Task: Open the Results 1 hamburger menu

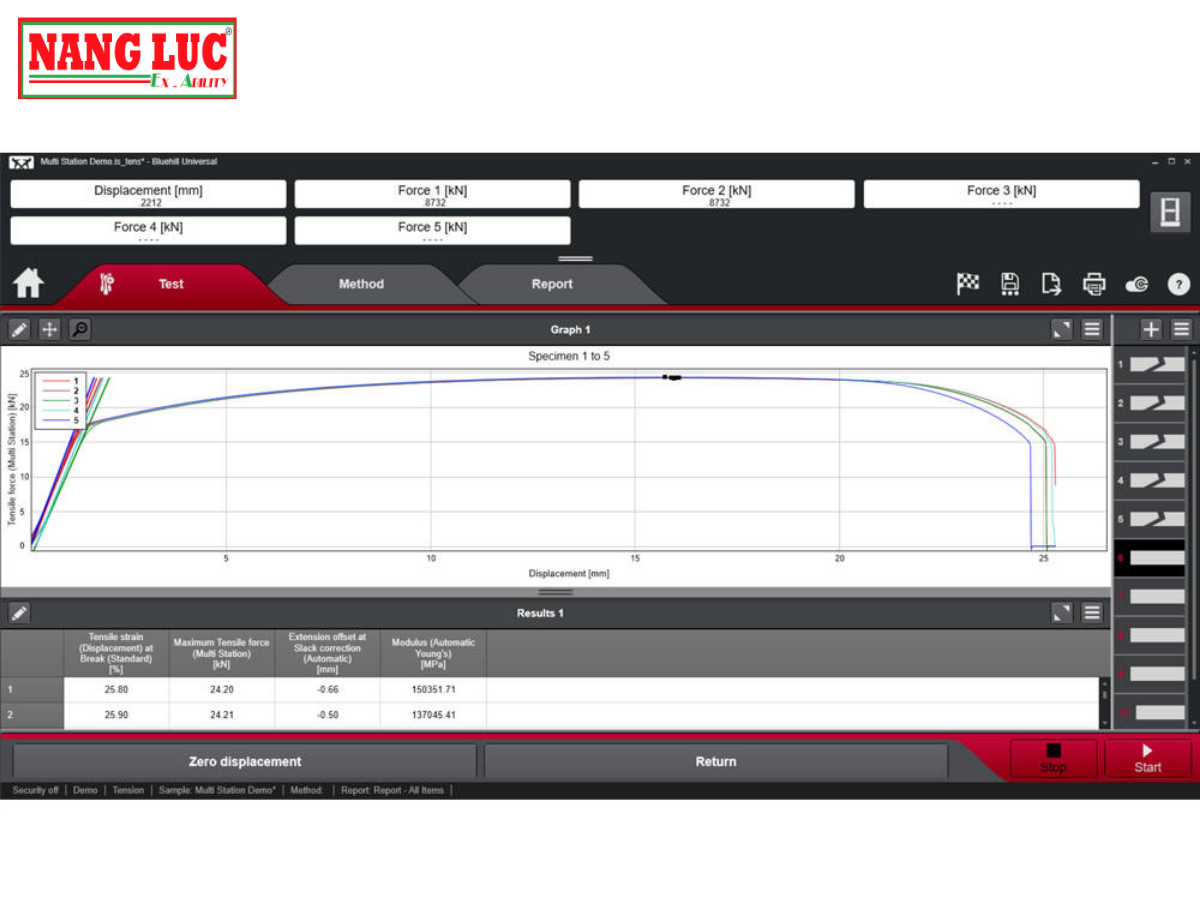Action: click(x=1092, y=613)
